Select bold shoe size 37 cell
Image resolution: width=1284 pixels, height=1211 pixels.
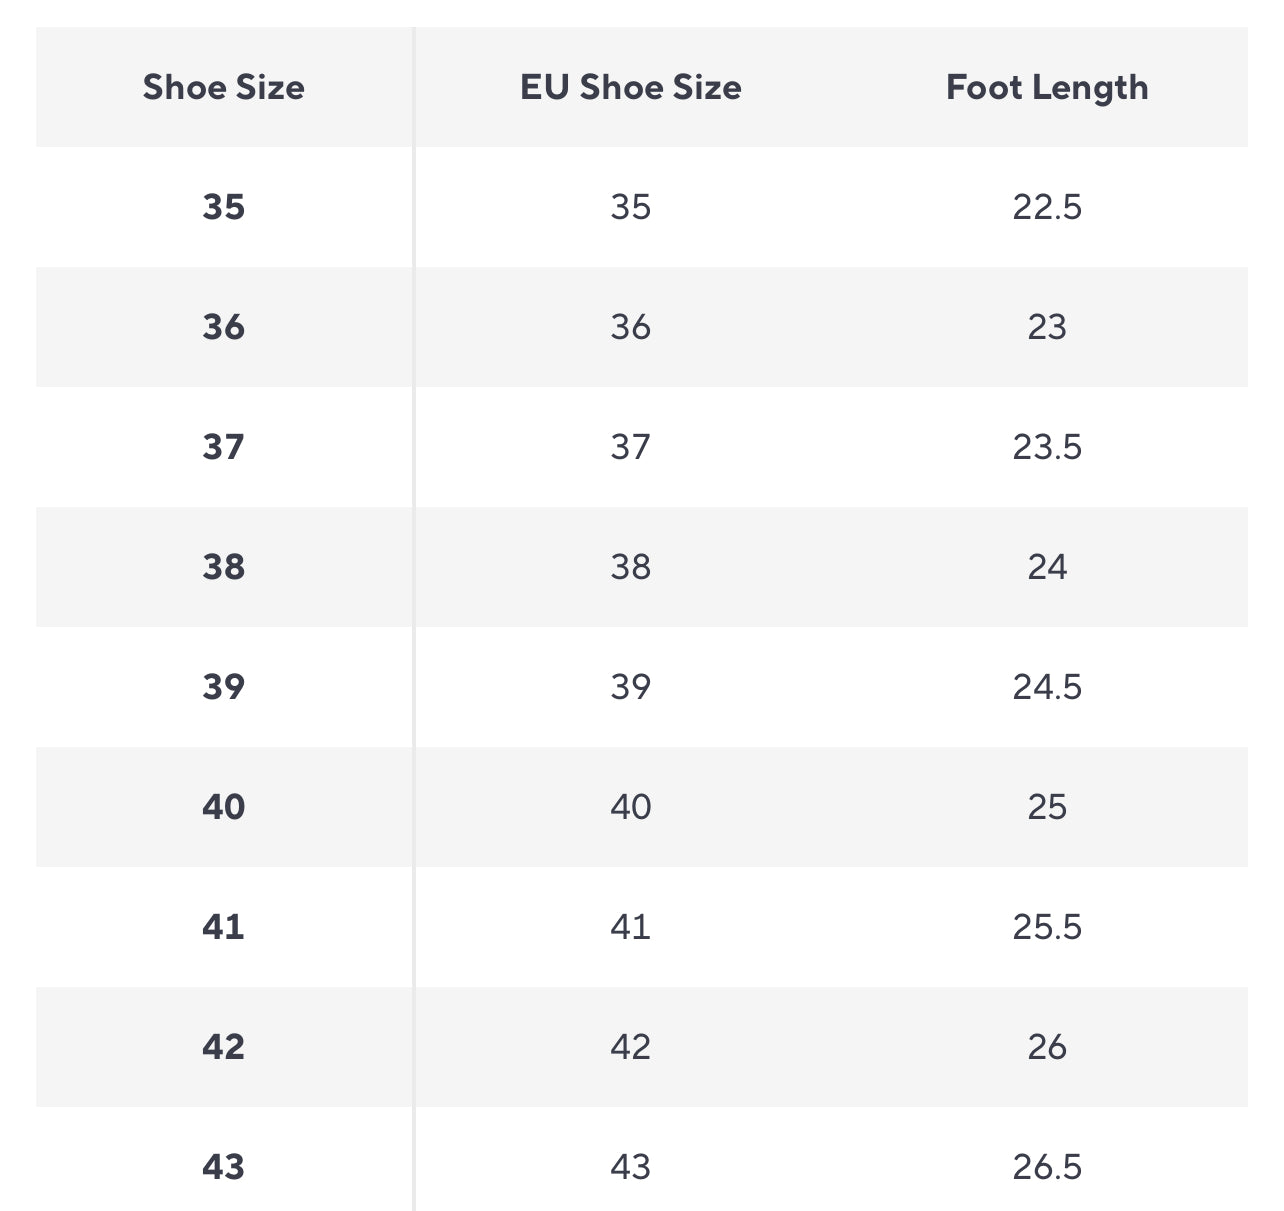click(x=223, y=447)
